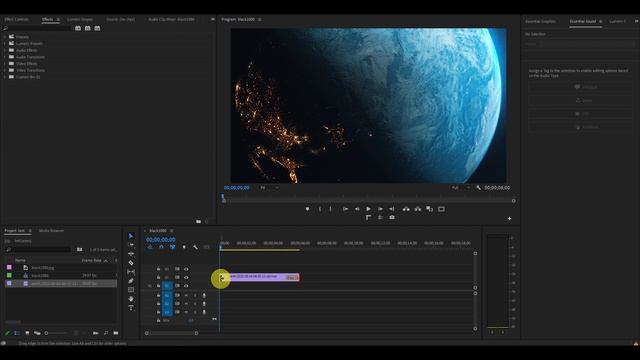Screen dimensions: 640x360
Task: Select the Ripple Edit tool
Action: [131, 254]
